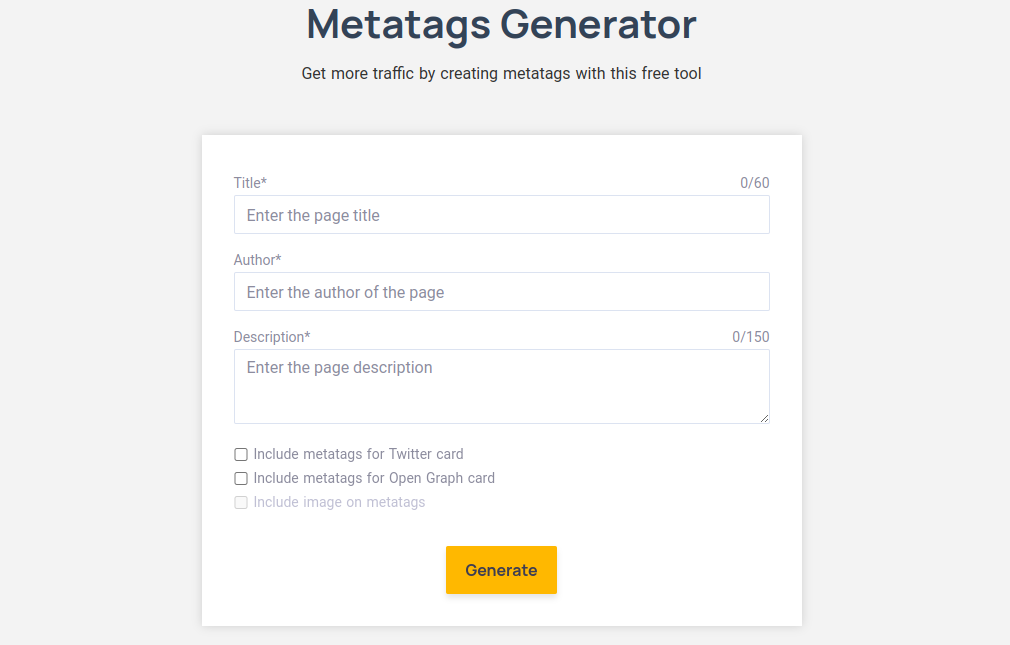Click the 'Include metatags for Twitter card' label text
The height and width of the screenshot is (645, 1010).
click(x=358, y=454)
